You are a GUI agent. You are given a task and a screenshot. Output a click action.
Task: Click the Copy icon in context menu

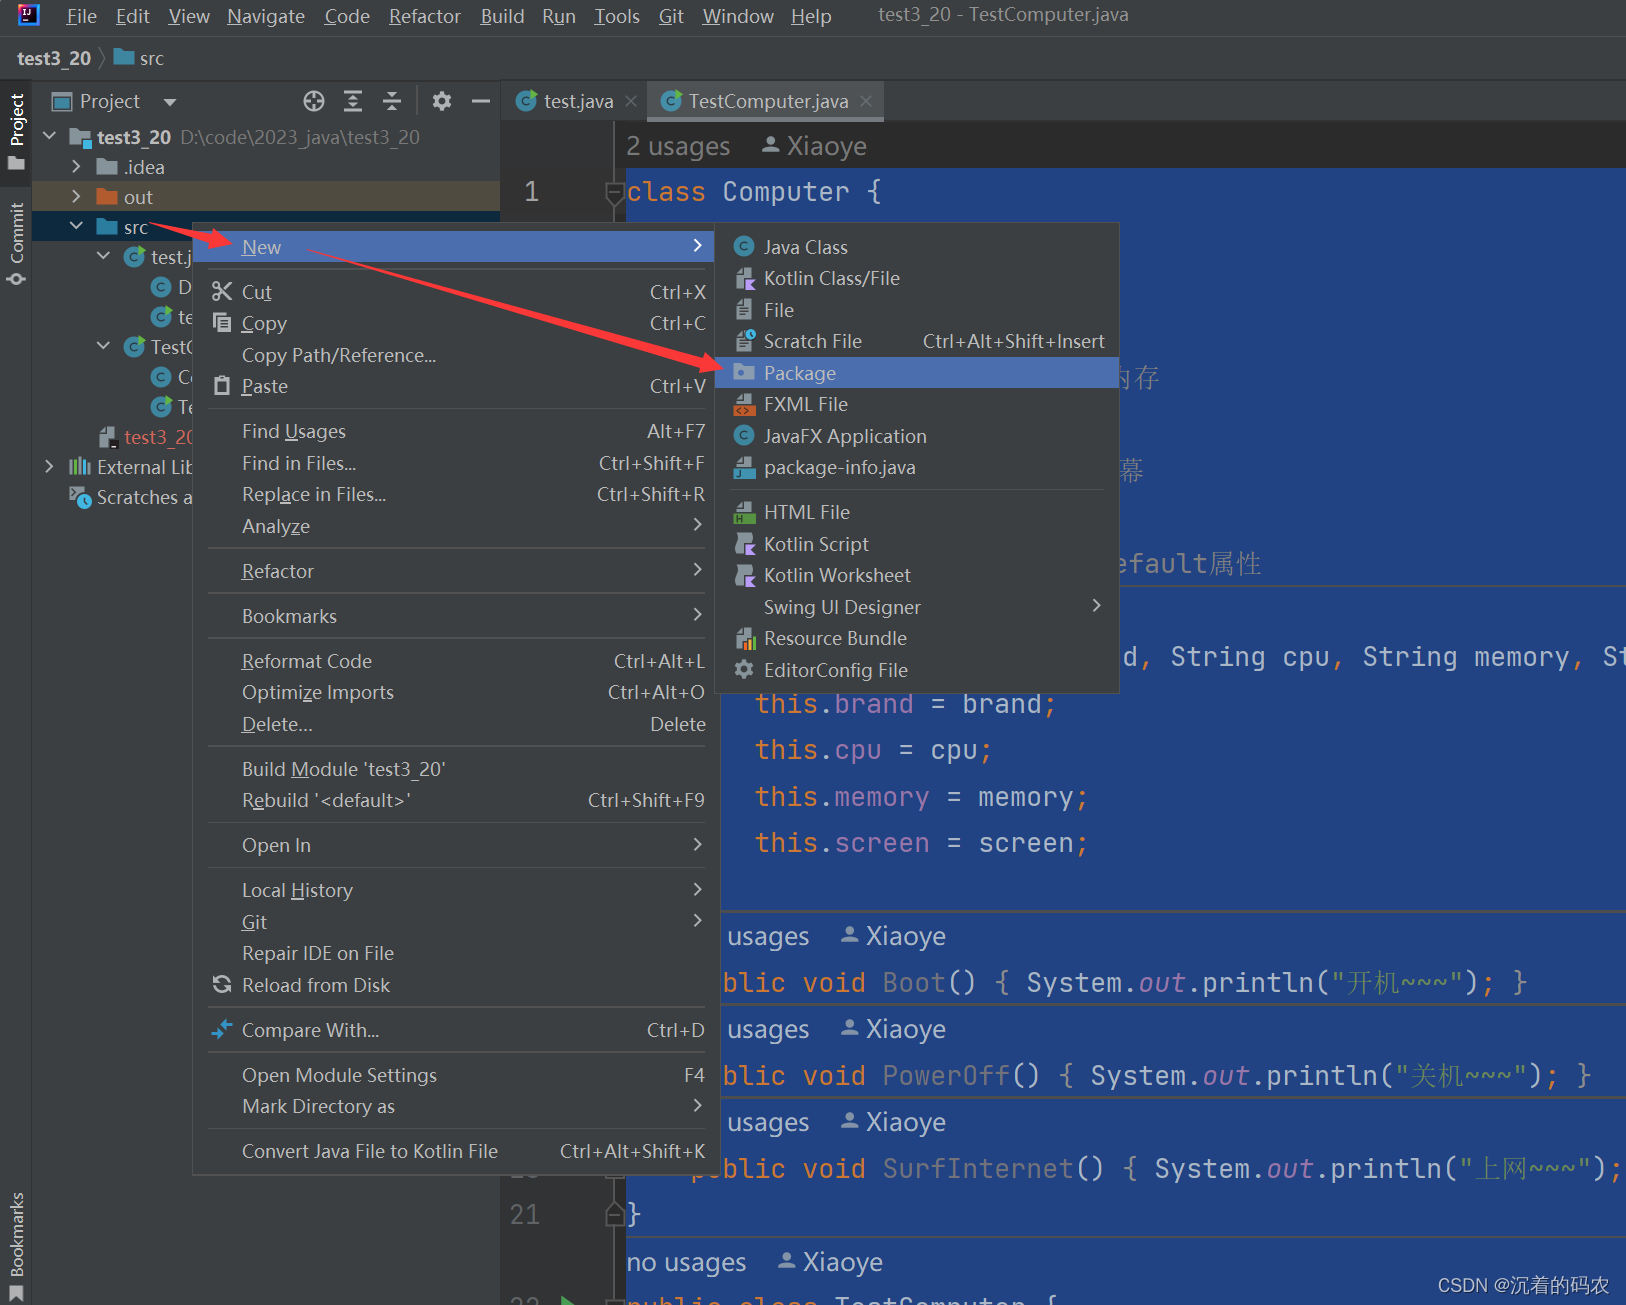[x=222, y=323]
